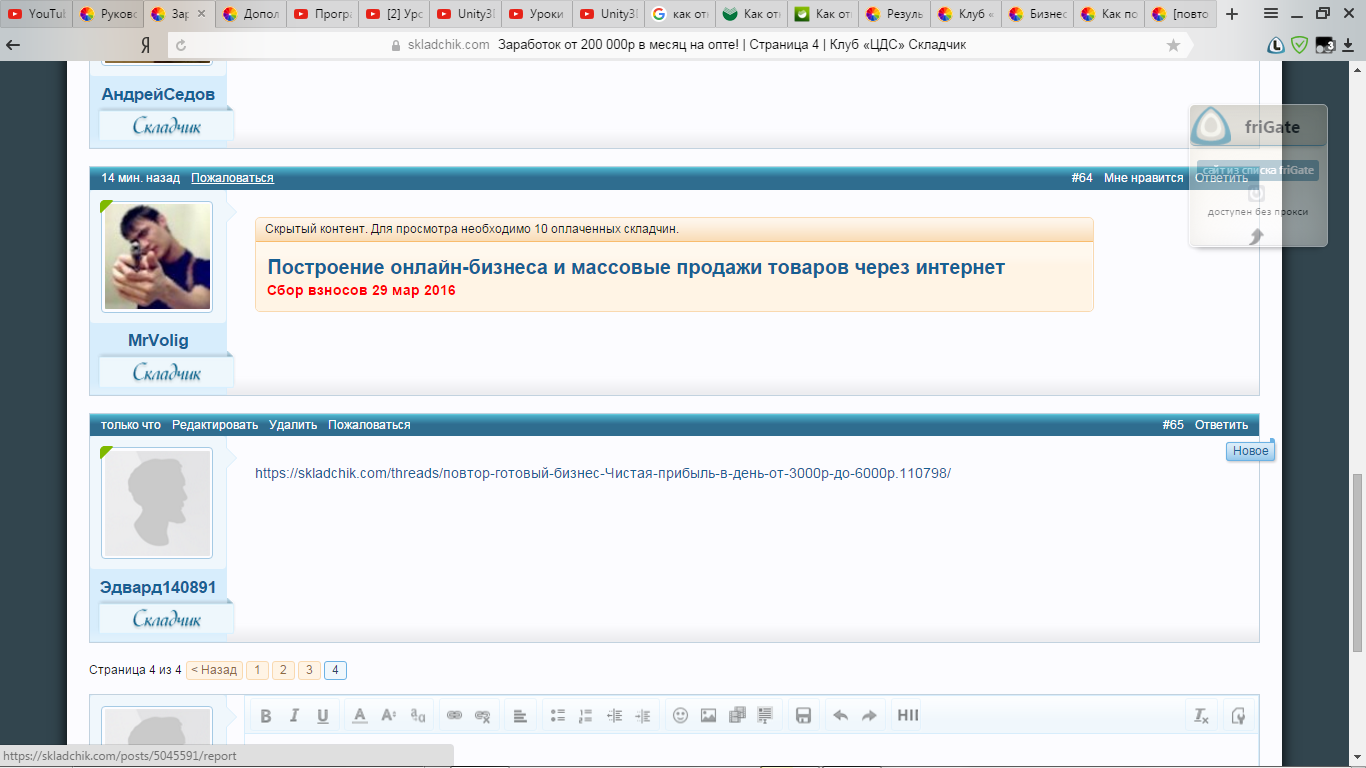Report post #65 with 'Пожаловаться'

tap(369, 425)
